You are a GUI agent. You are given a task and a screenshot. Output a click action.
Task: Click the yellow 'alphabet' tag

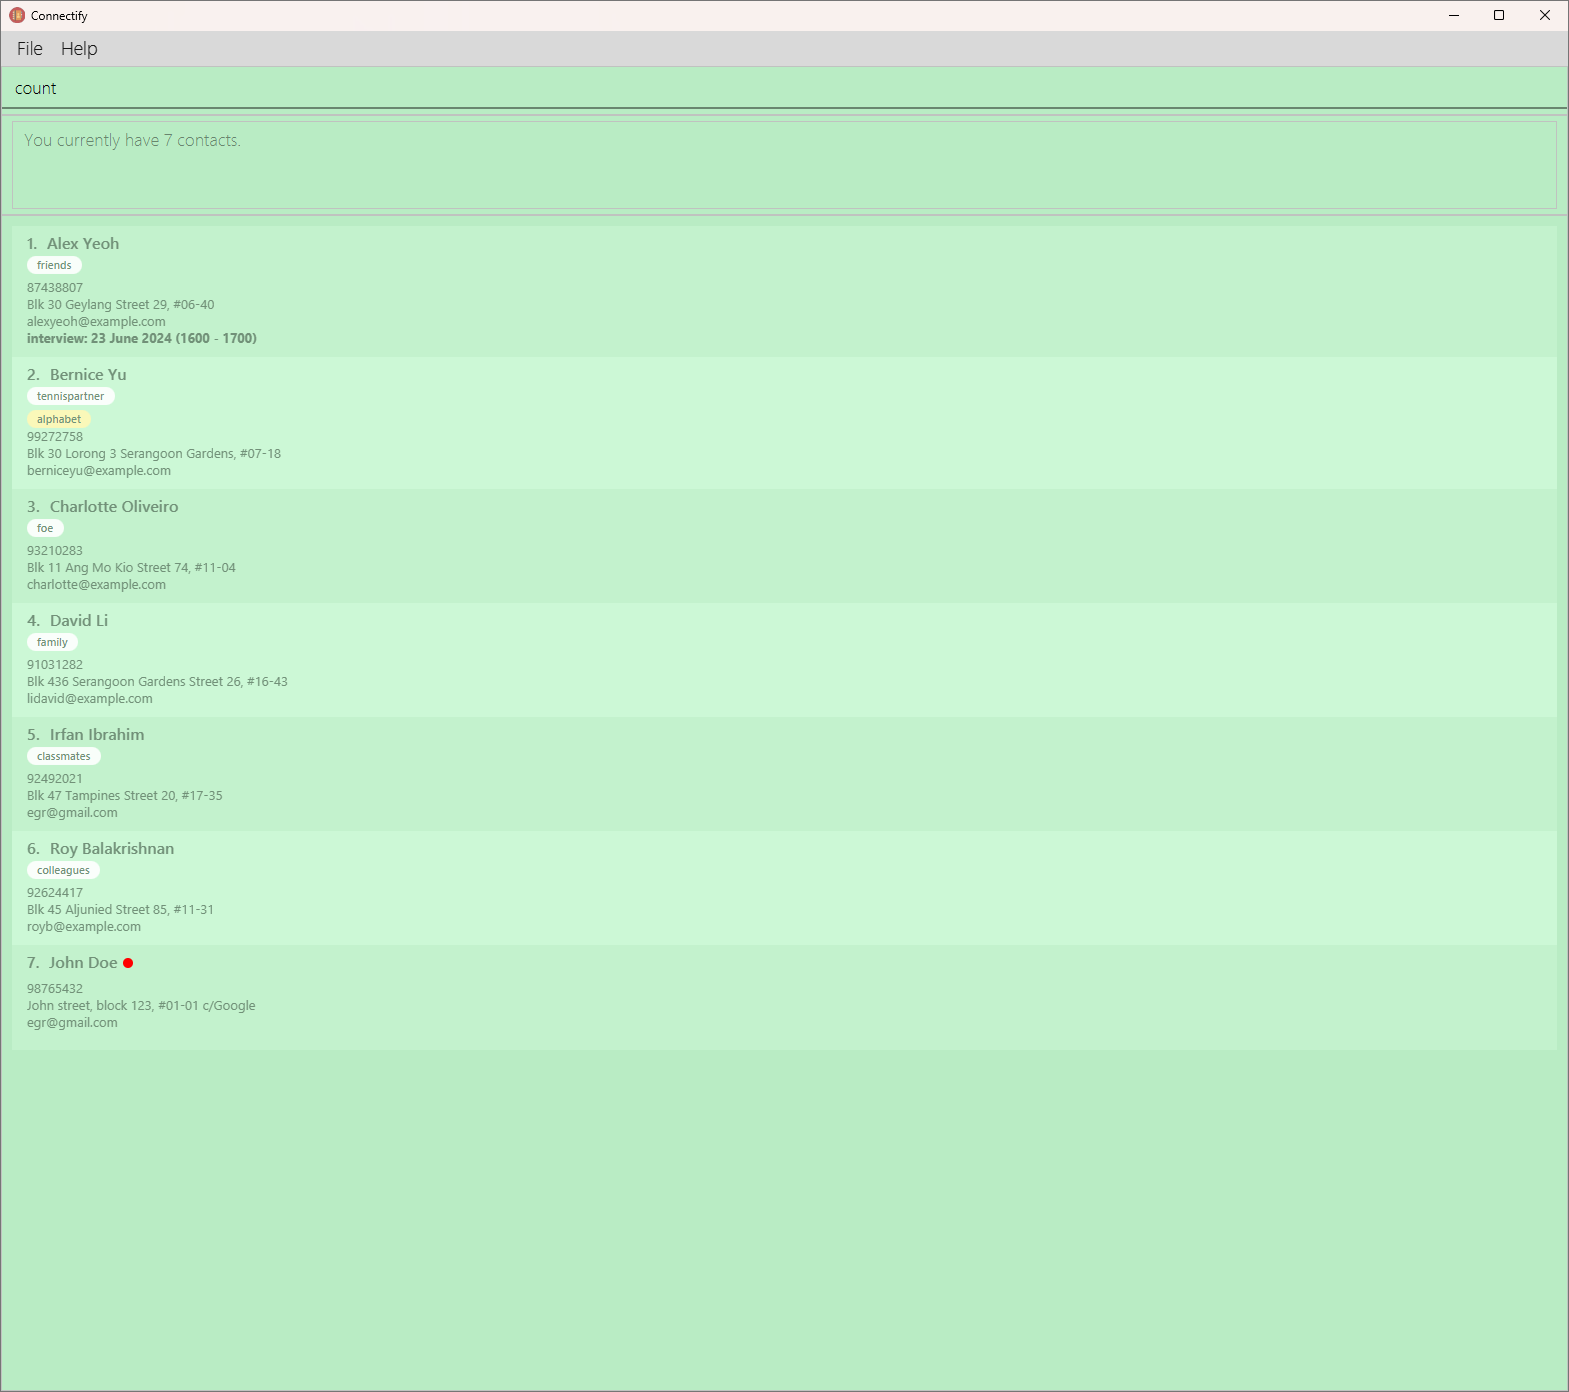pyautogui.click(x=59, y=419)
